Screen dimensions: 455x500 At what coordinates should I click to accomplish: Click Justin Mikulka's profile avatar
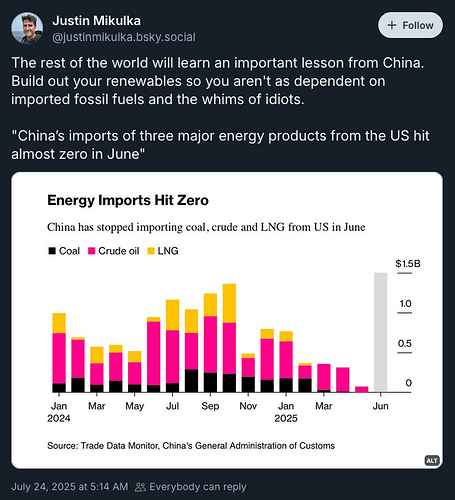click(x=27, y=28)
